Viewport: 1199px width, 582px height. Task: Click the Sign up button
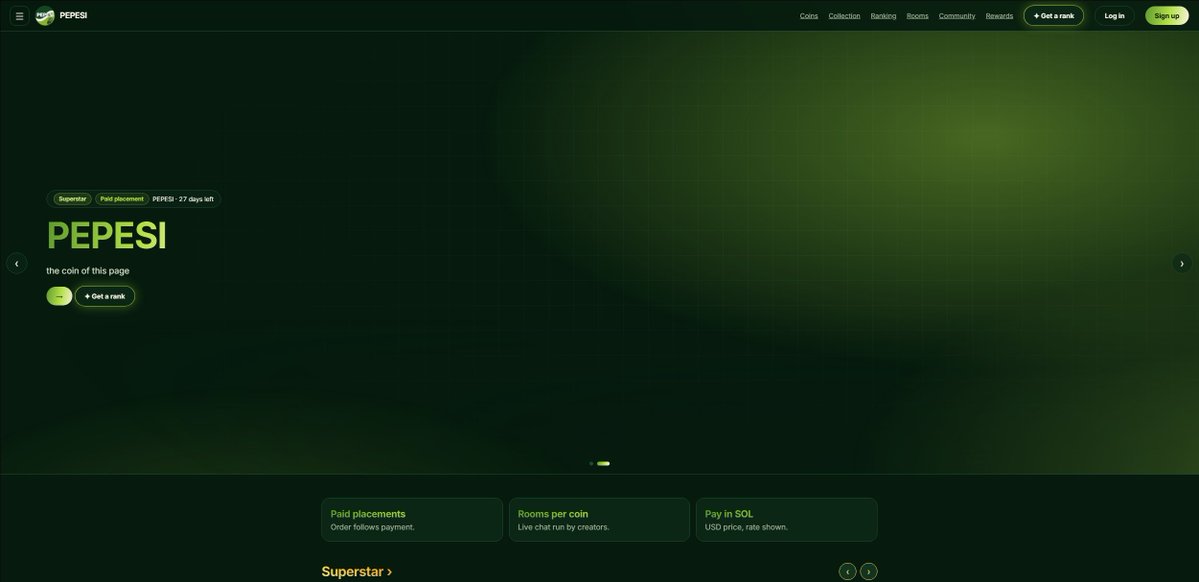coord(1166,15)
